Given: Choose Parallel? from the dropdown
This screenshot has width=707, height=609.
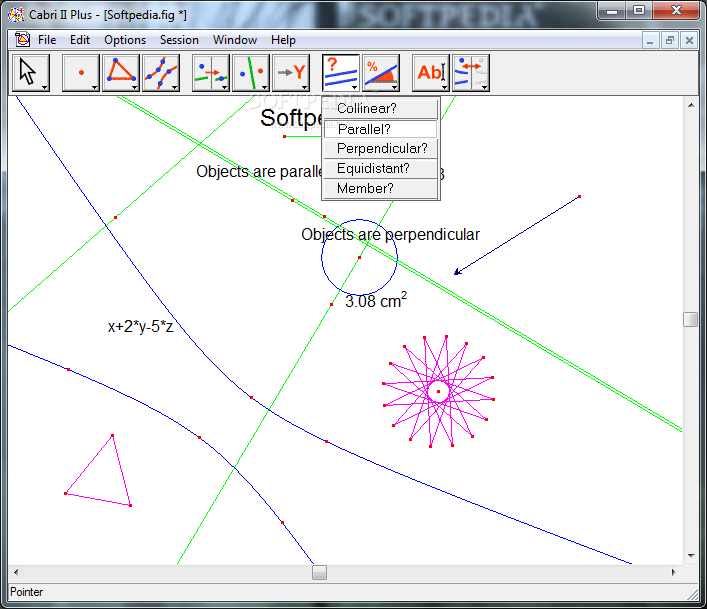Looking at the screenshot, I should (381, 129).
